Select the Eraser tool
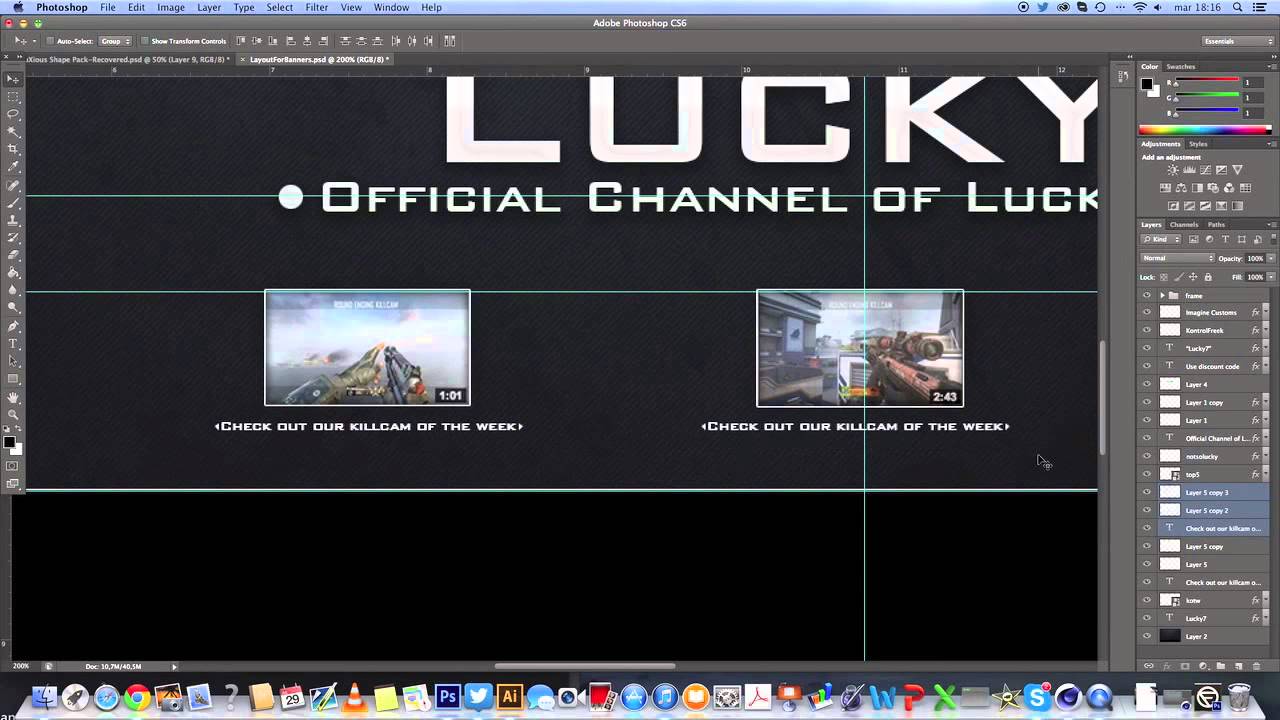Screen dimensions: 1280x720 tap(13, 254)
